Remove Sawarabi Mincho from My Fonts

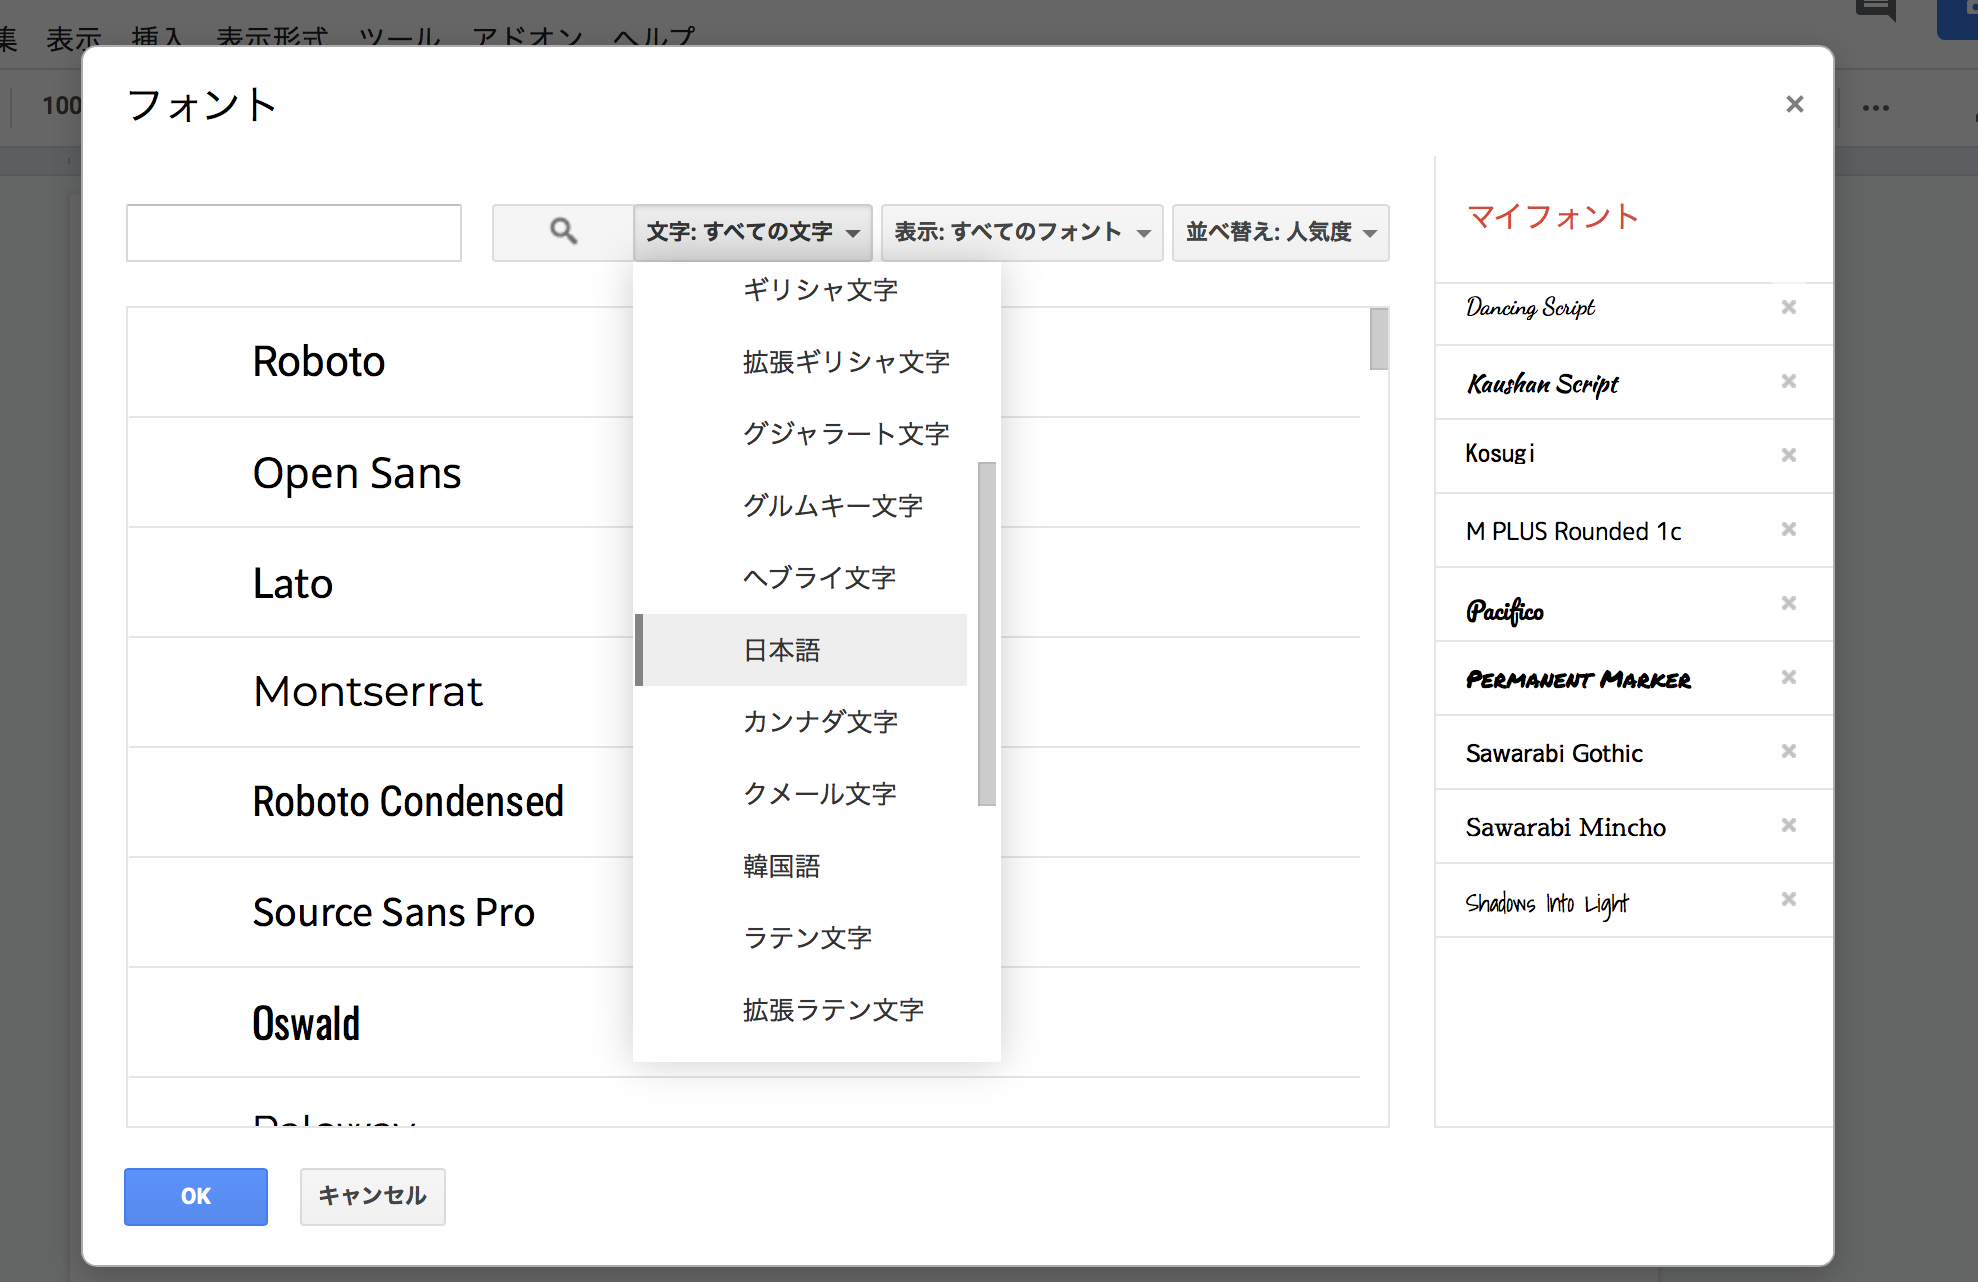(1789, 825)
